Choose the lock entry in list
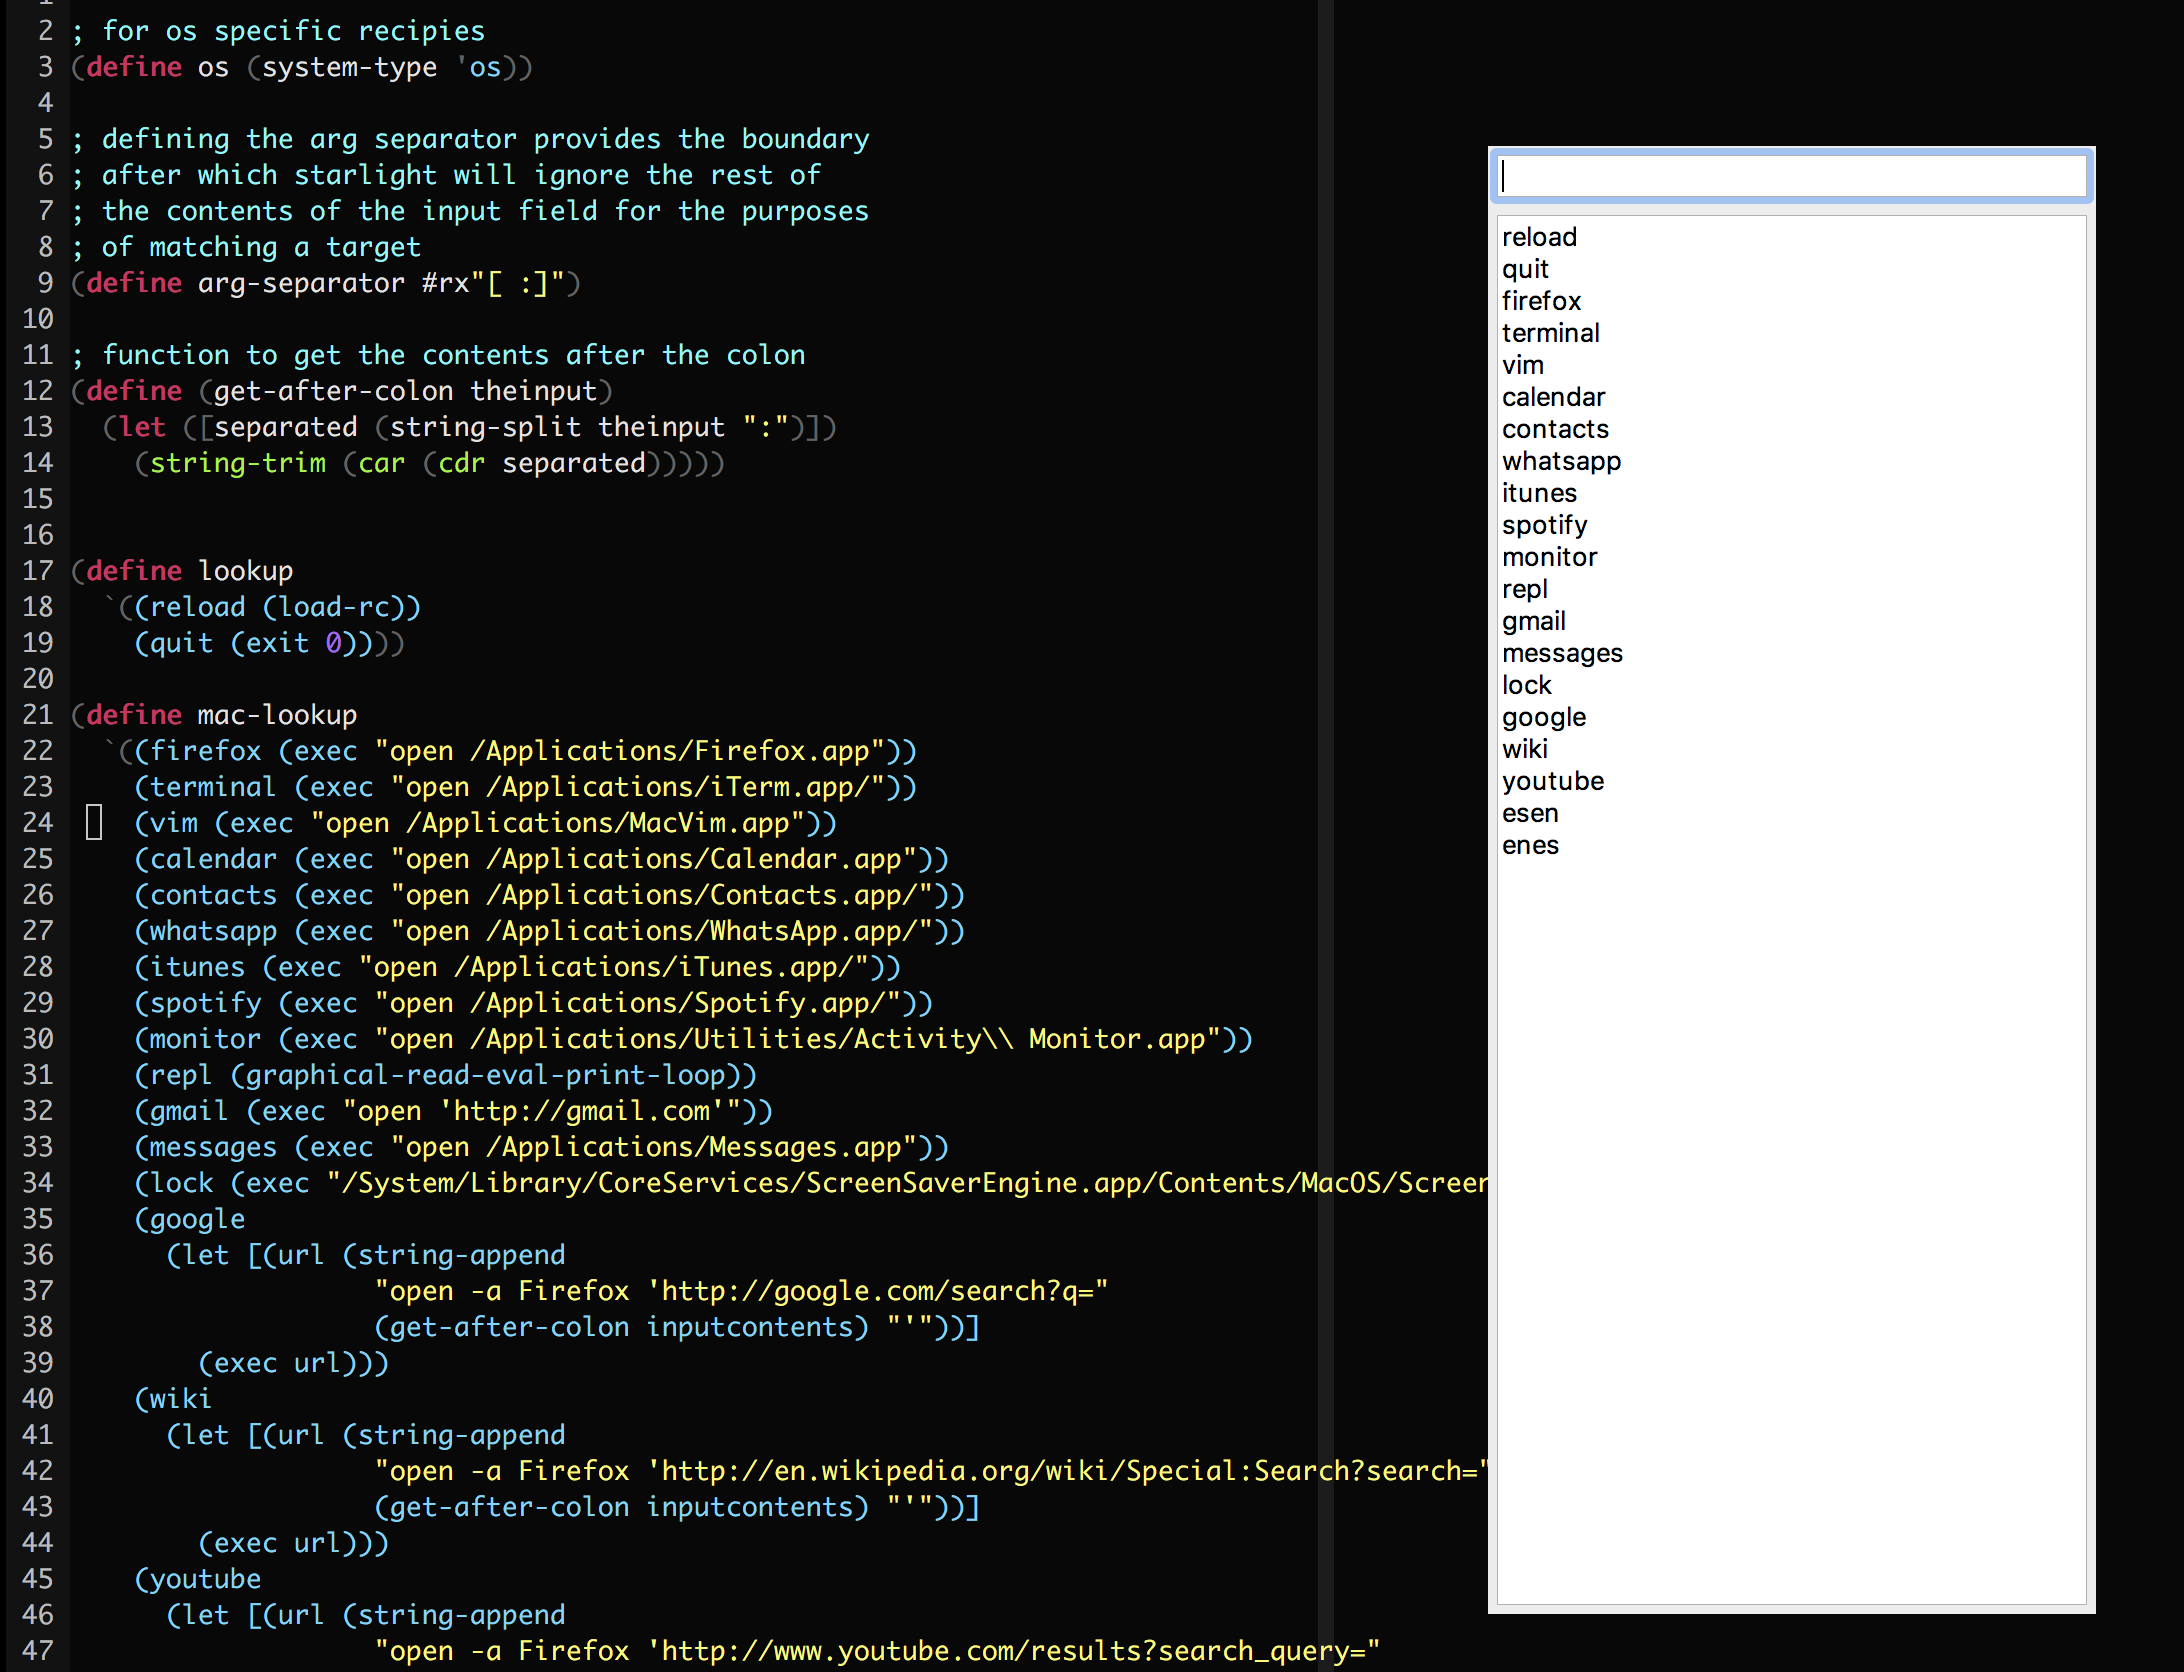 tap(1526, 685)
